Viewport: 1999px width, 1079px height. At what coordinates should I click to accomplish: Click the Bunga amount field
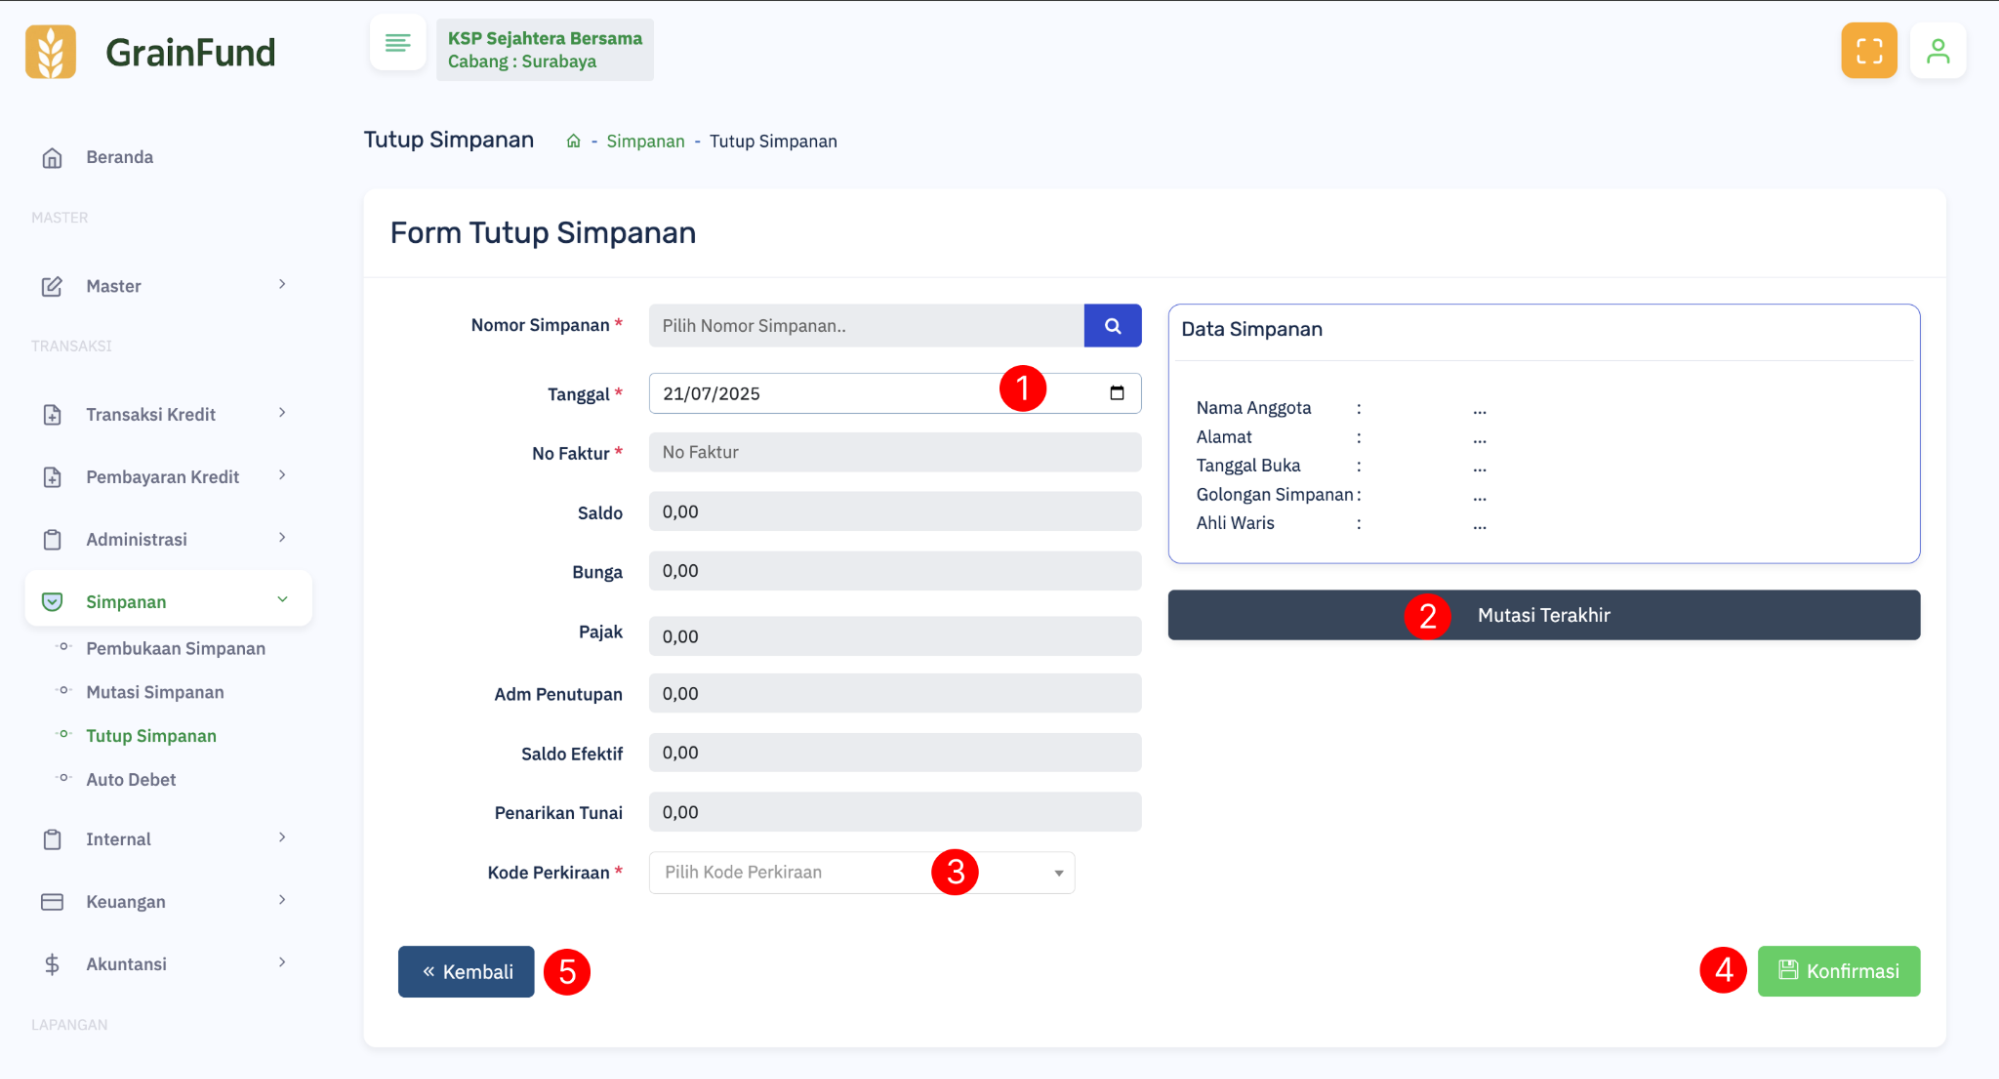pos(894,571)
